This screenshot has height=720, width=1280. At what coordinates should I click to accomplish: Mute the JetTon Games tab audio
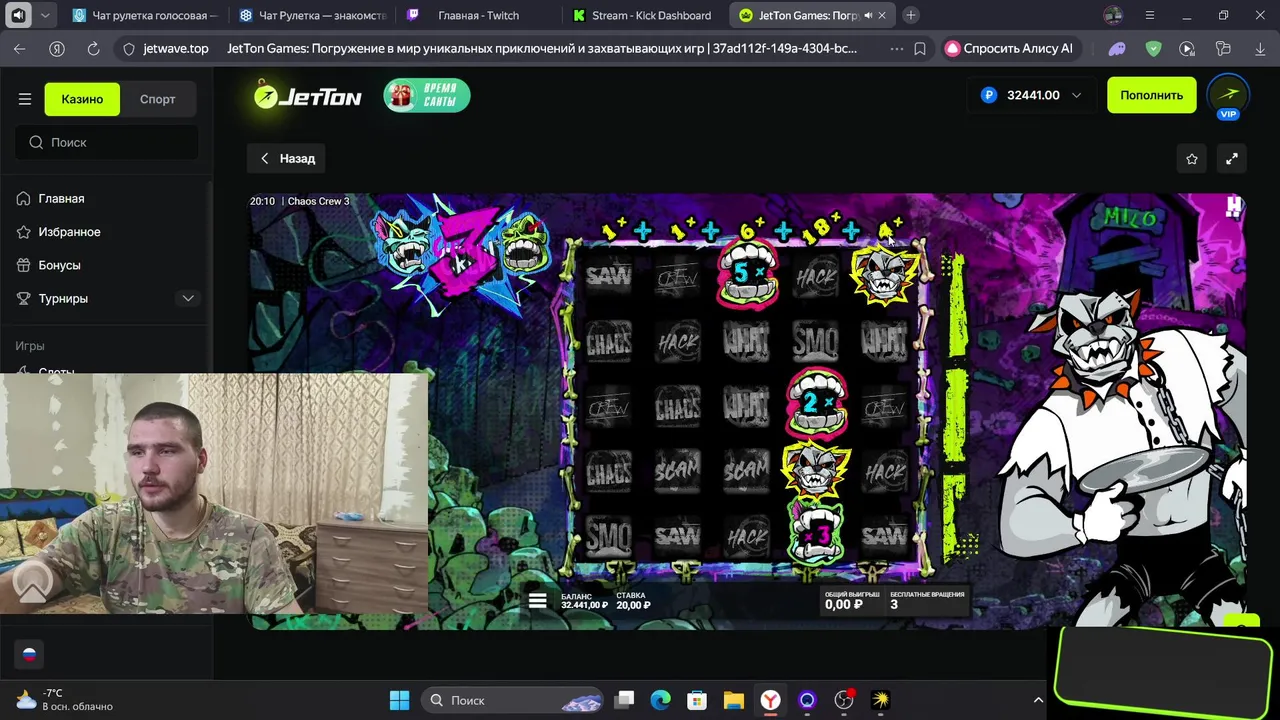click(868, 16)
